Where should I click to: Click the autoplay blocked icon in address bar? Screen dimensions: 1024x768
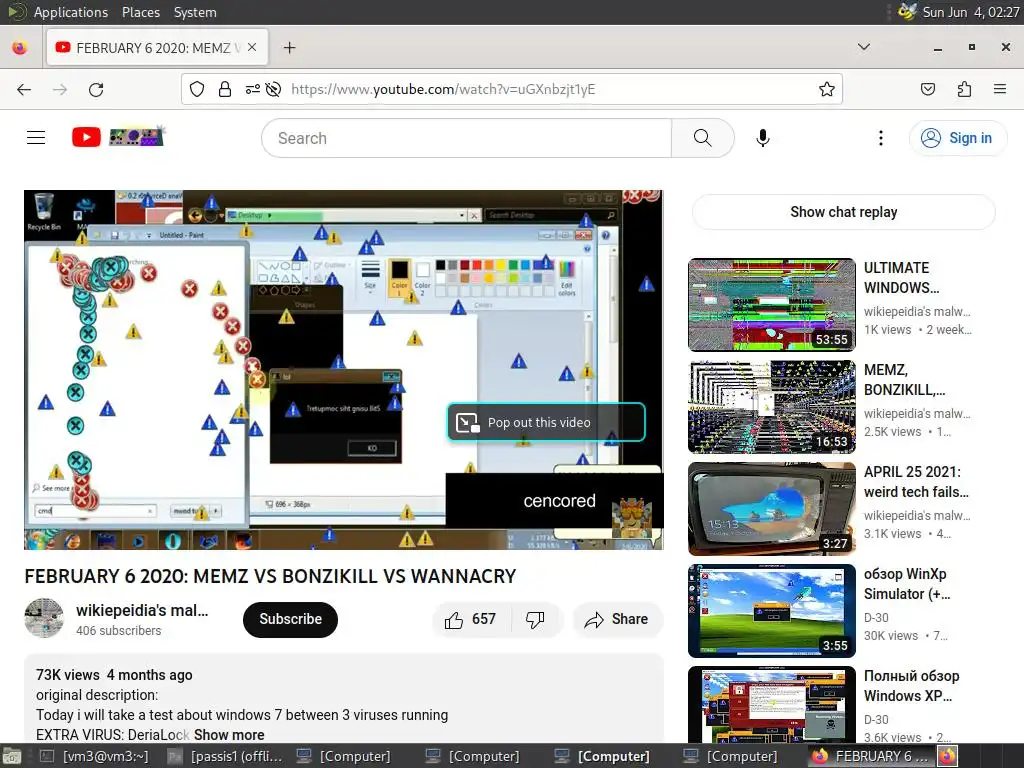pyautogui.click(x=274, y=89)
